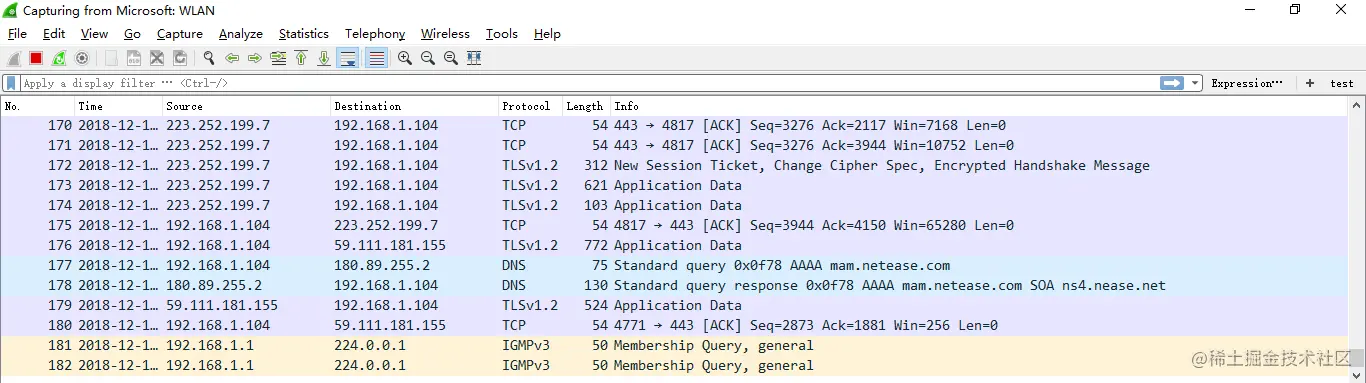Open the Statistics menu
This screenshot has width=1366, height=383.
[x=303, y=34]
